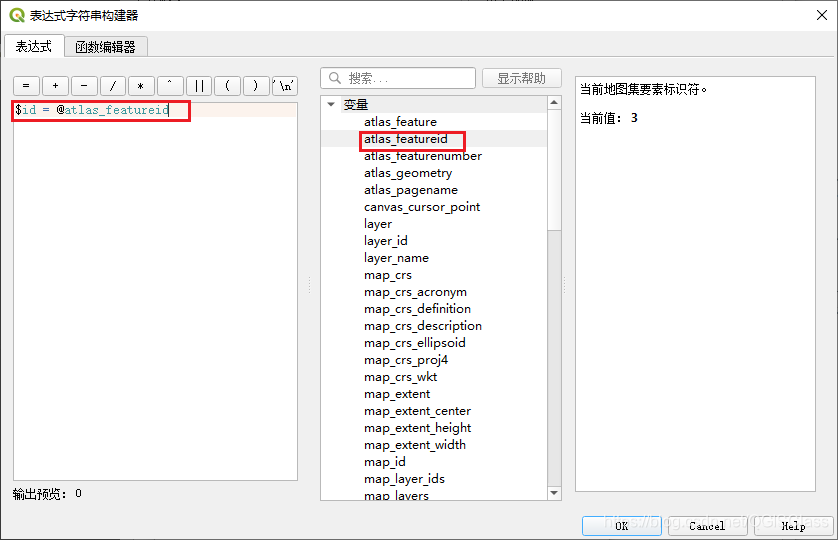Close the expression builder dialog
Viewport: 838px width, 540px height.
[x=821, y=15]
